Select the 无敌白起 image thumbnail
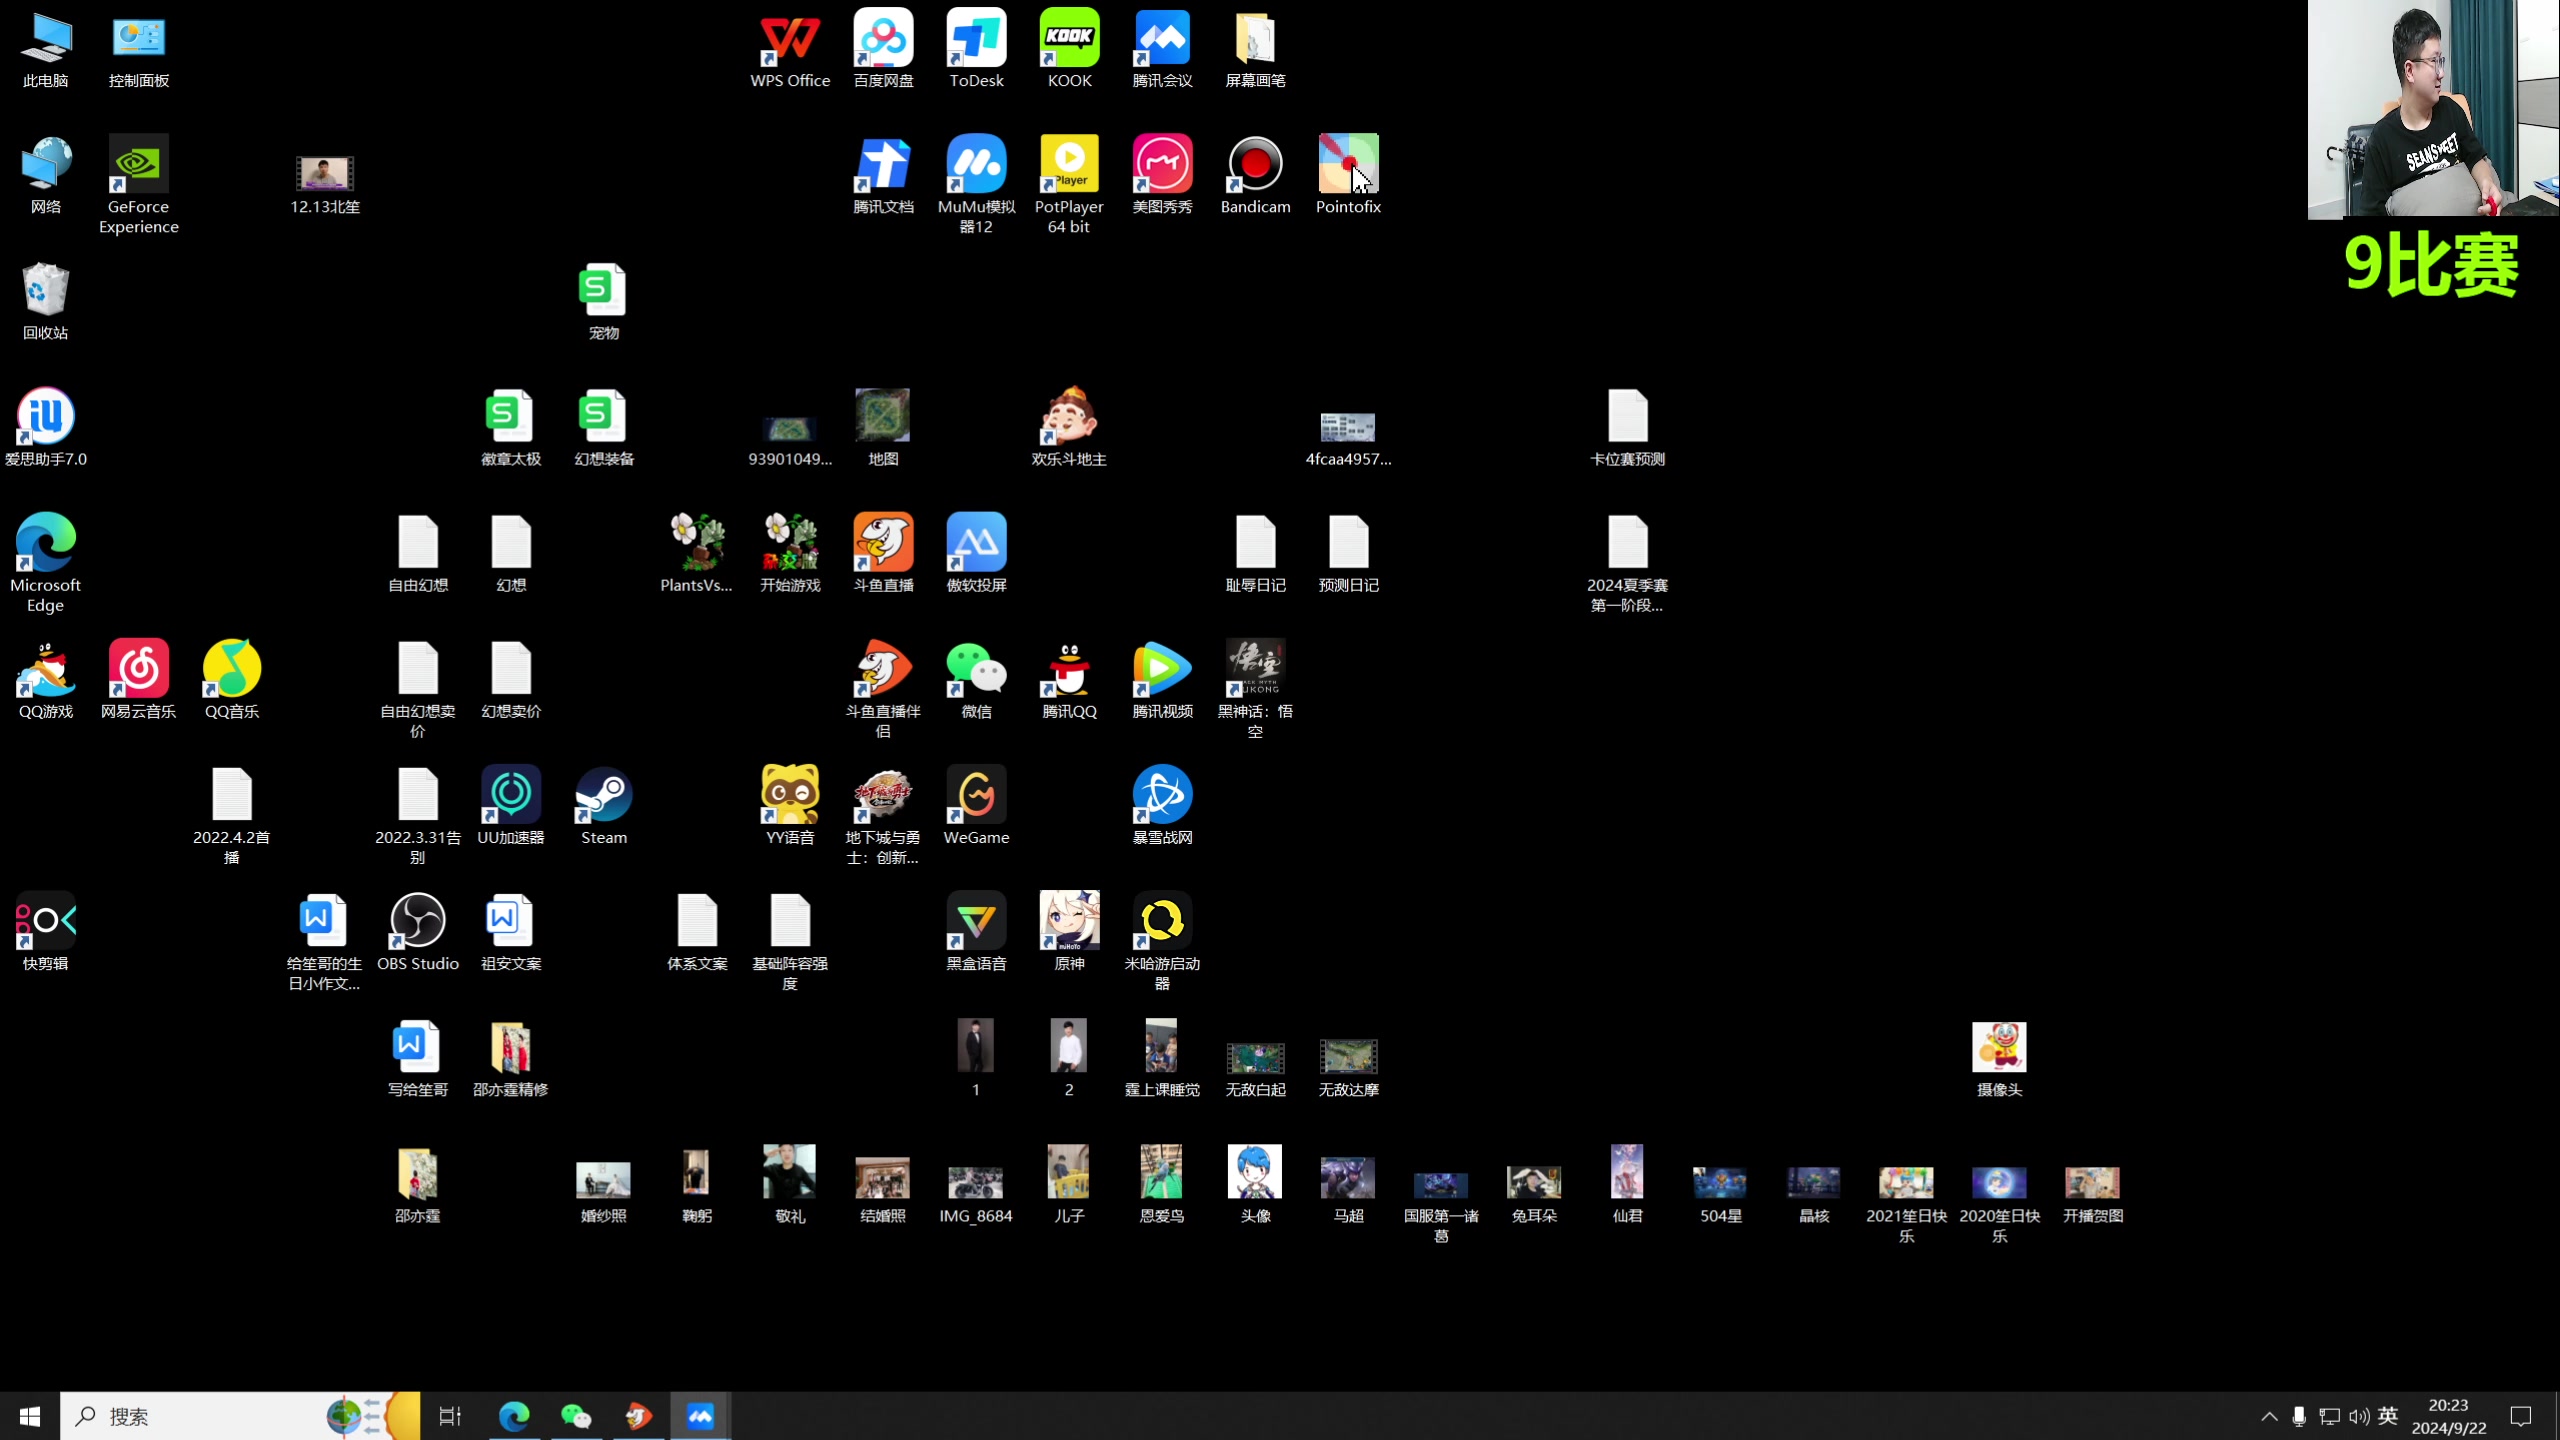Screen dimensions: 2560x1440 1255,1070
